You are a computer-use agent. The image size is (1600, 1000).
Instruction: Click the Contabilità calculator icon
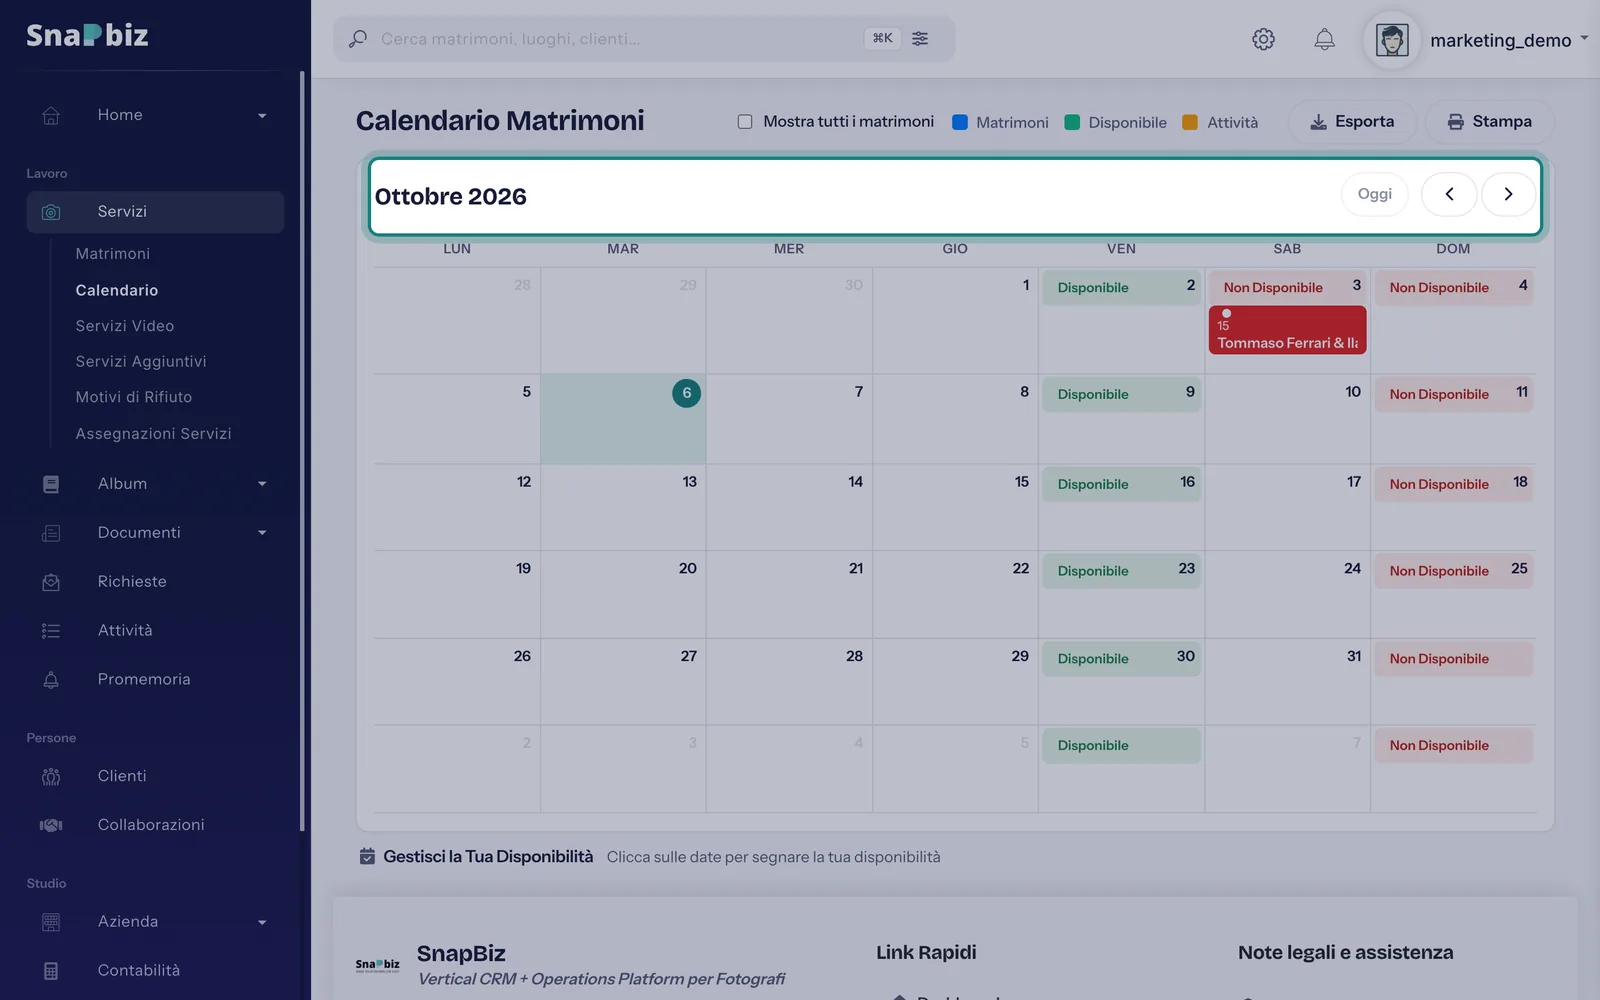[x=51, y=971]
